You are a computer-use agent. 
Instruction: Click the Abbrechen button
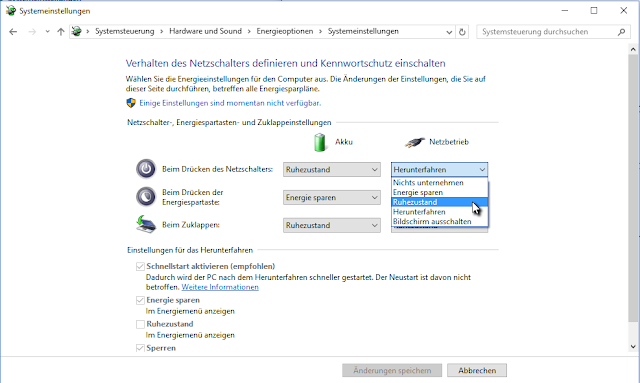477,370
